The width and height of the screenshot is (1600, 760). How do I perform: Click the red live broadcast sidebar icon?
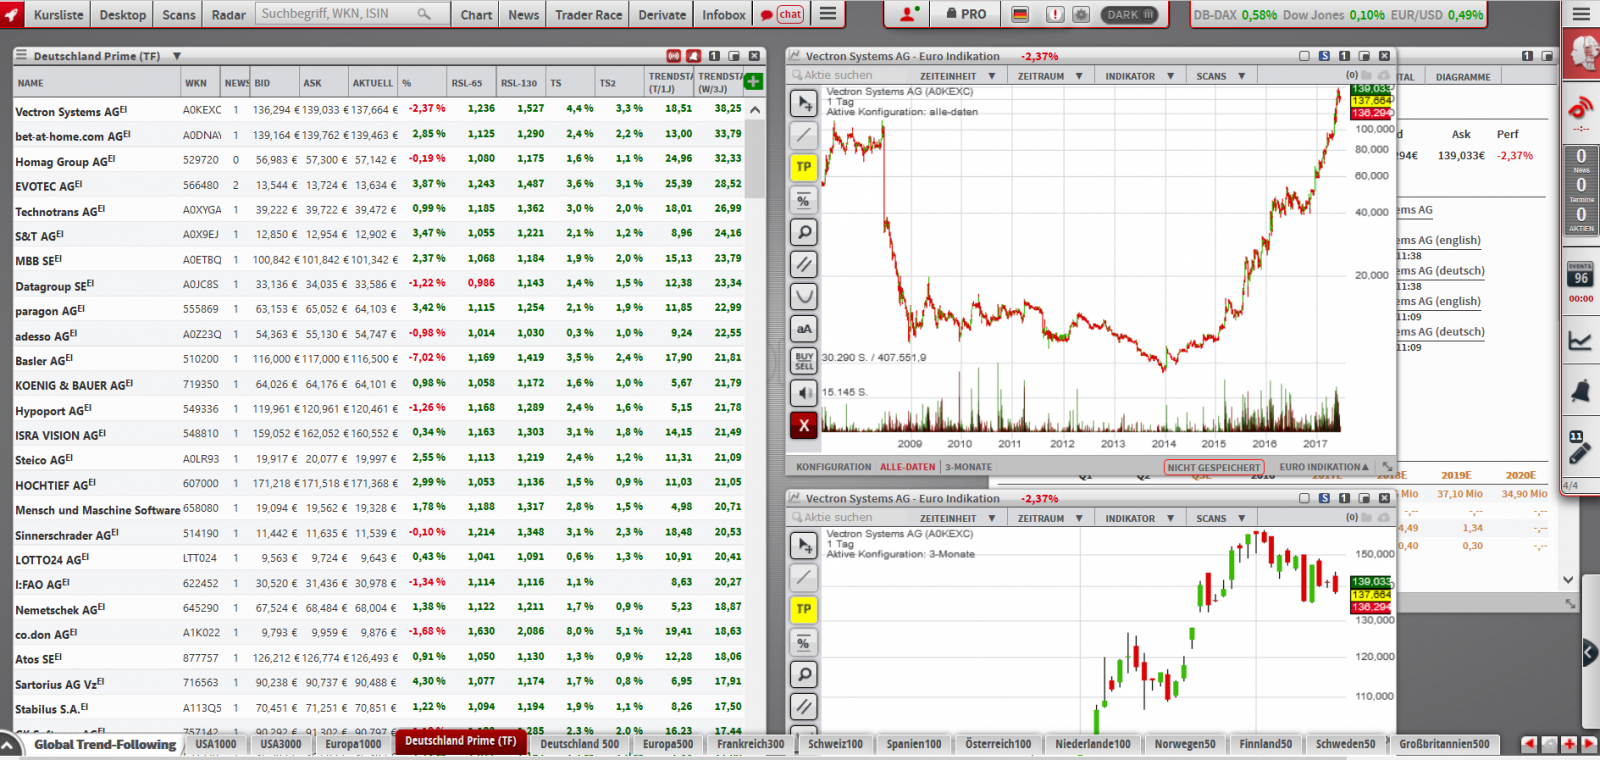point(1581,109)
